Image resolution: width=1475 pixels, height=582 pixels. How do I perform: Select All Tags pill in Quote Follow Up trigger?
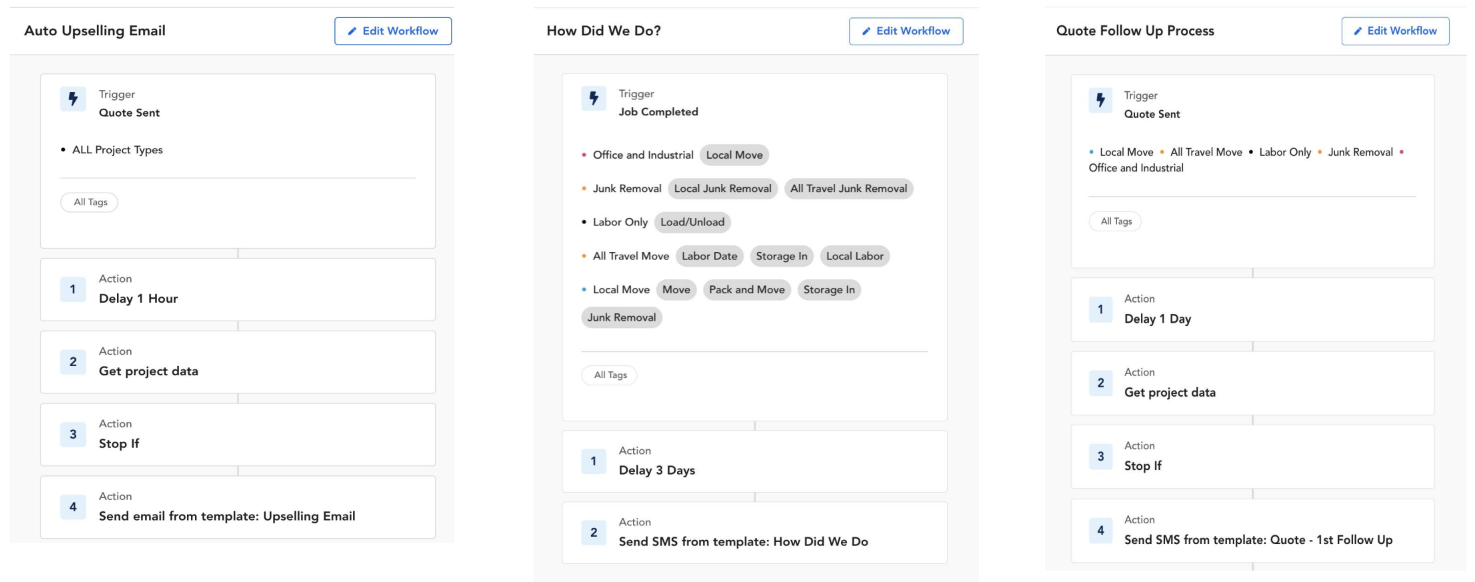click(1114, 222)
